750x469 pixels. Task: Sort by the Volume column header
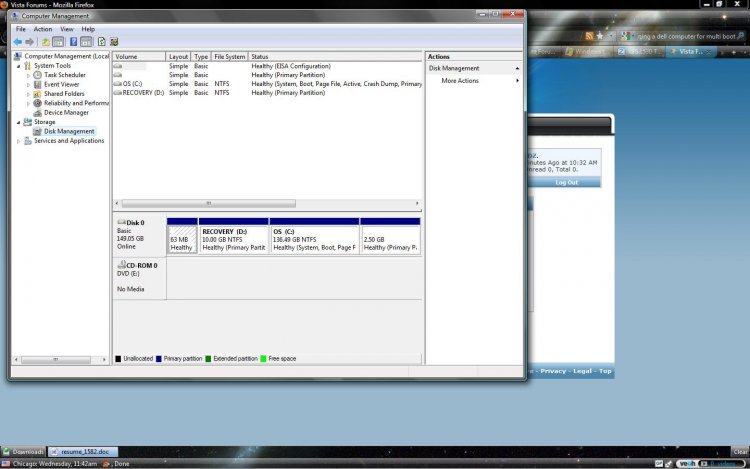(x=139, y=56)
